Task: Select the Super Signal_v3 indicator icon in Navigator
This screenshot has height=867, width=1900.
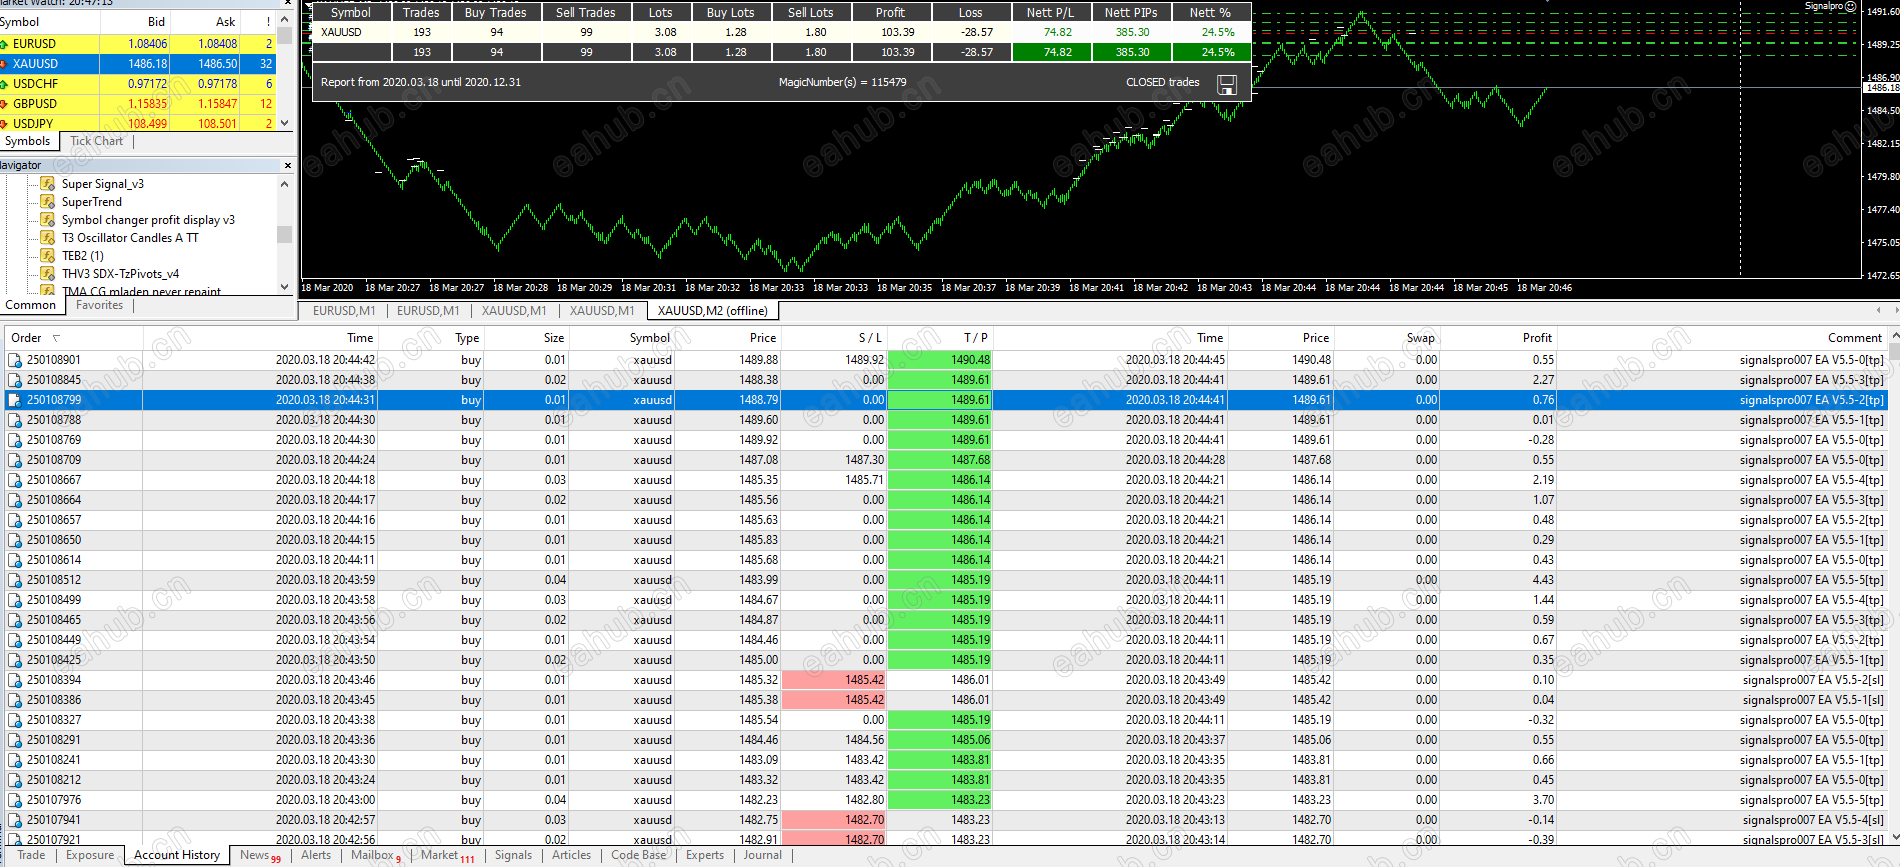Action: point(47,184)
